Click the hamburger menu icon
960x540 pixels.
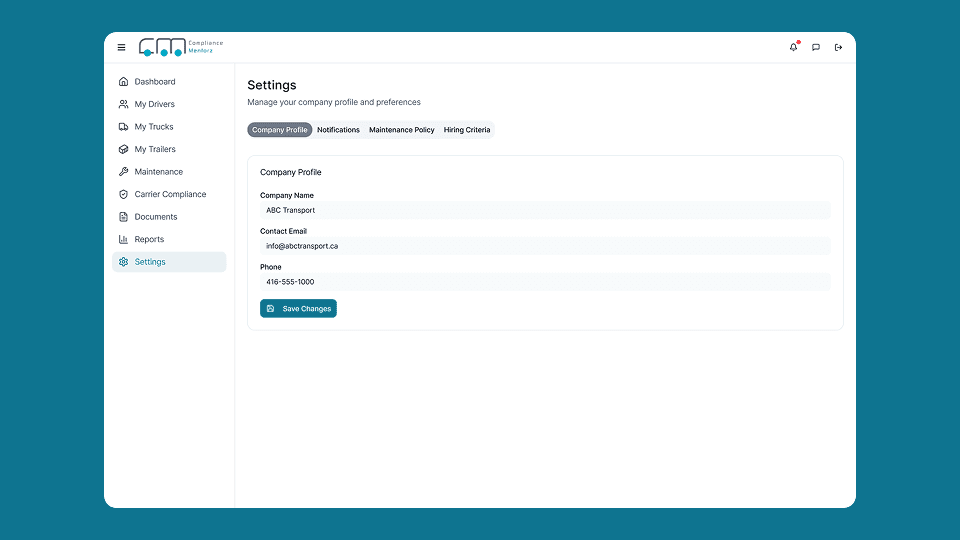click(122, 47)
